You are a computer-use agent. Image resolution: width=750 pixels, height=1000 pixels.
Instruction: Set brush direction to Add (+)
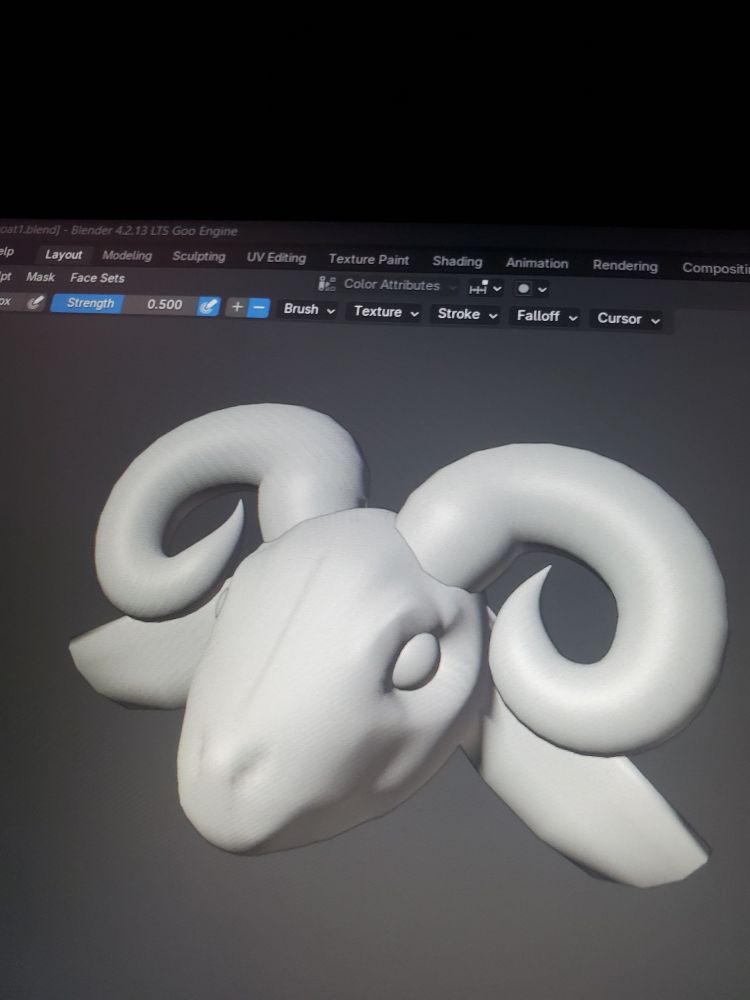pos(237,307)
